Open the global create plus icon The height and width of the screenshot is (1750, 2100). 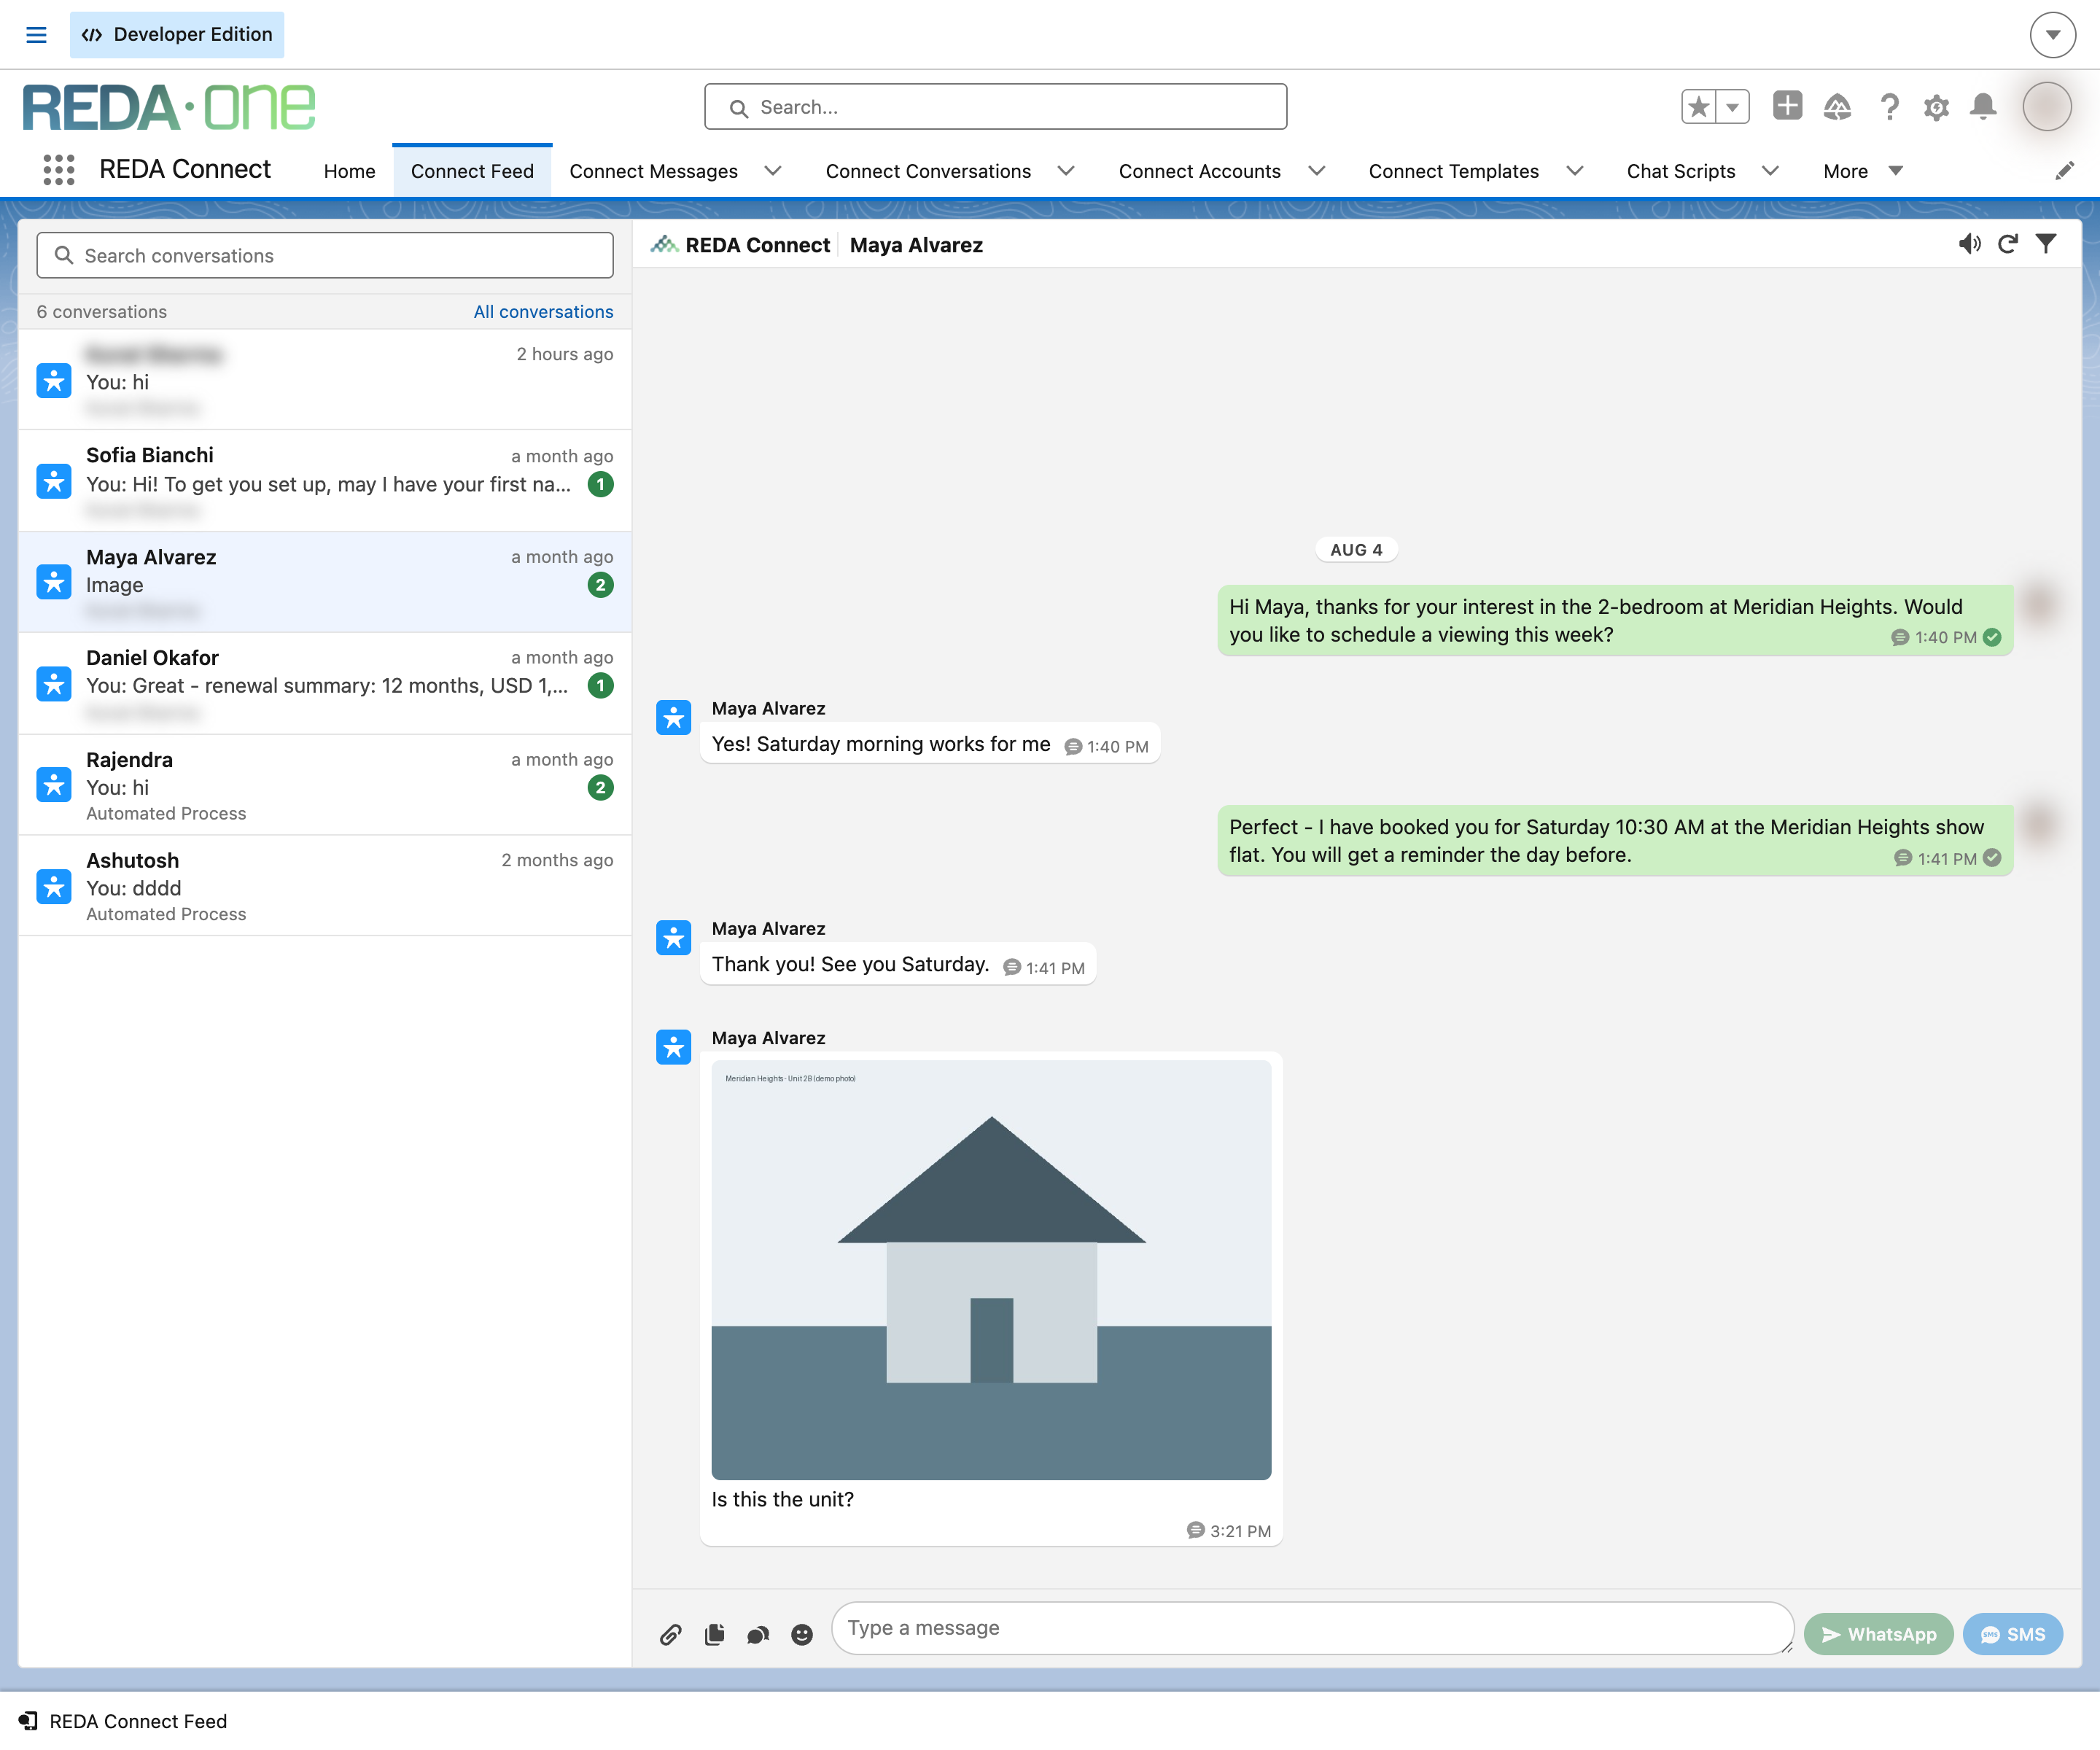tap(1787, 105)
